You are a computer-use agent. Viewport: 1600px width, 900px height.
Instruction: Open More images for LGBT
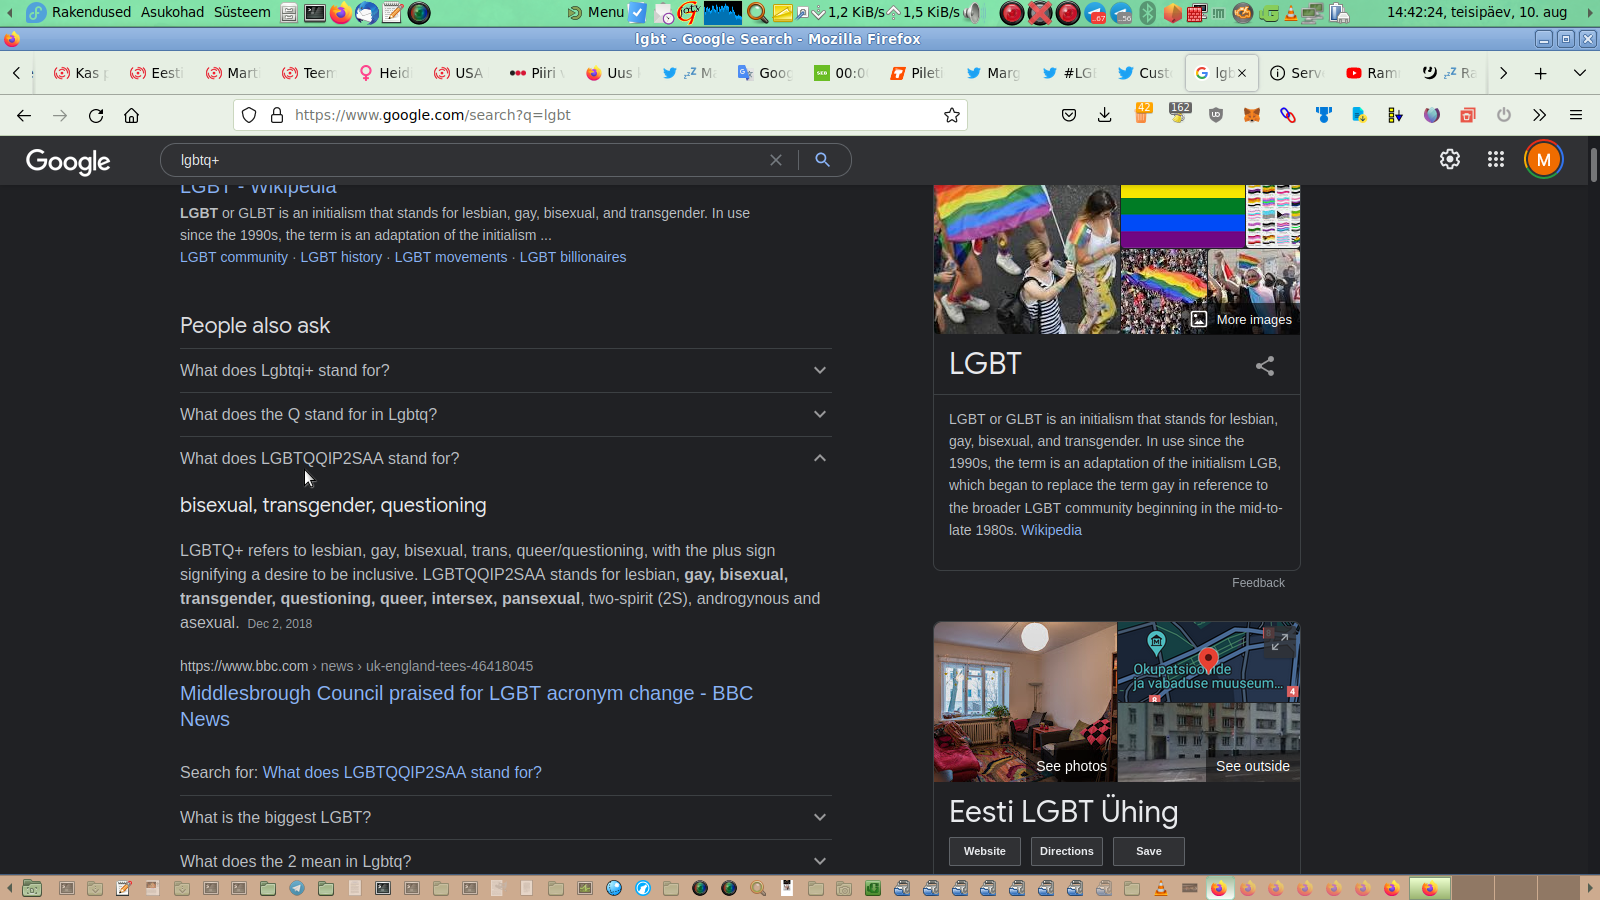point(1242,320)
